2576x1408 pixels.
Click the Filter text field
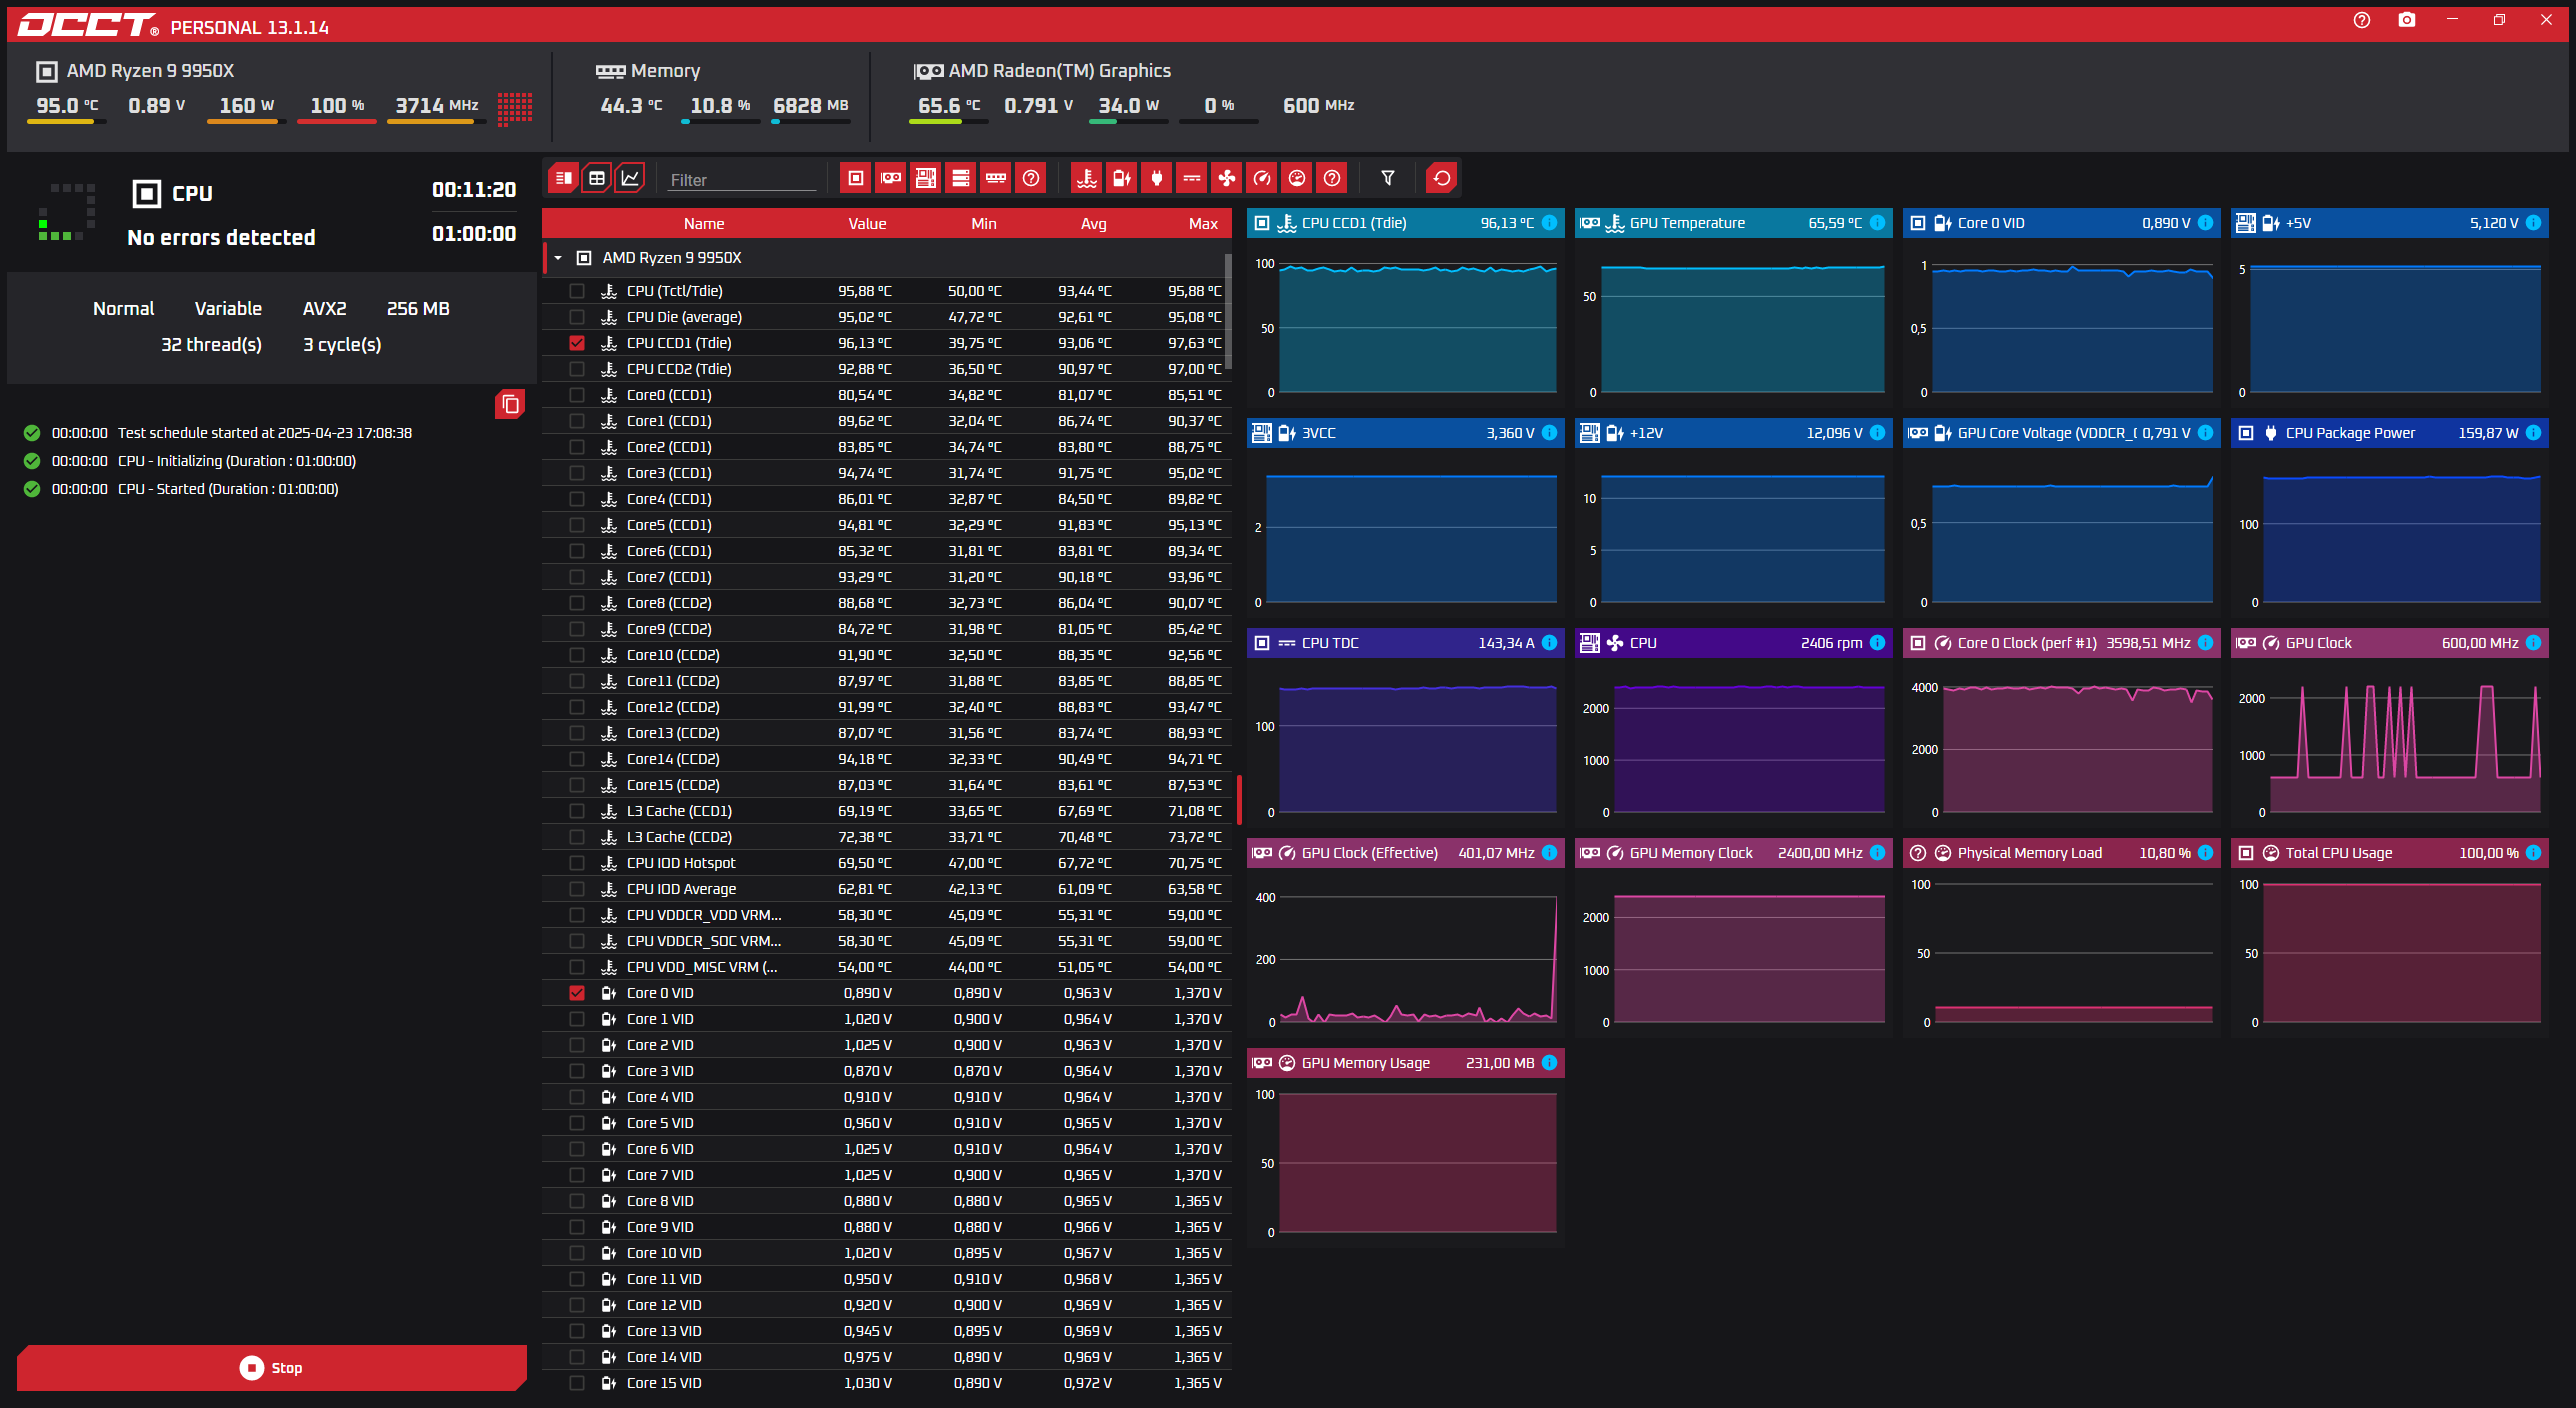[x=742, y=180]
